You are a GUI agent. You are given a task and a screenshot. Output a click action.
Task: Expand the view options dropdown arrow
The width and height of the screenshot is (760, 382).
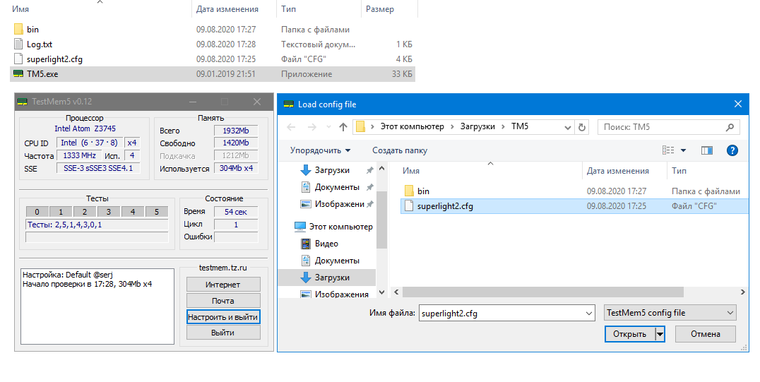[683, 150]
